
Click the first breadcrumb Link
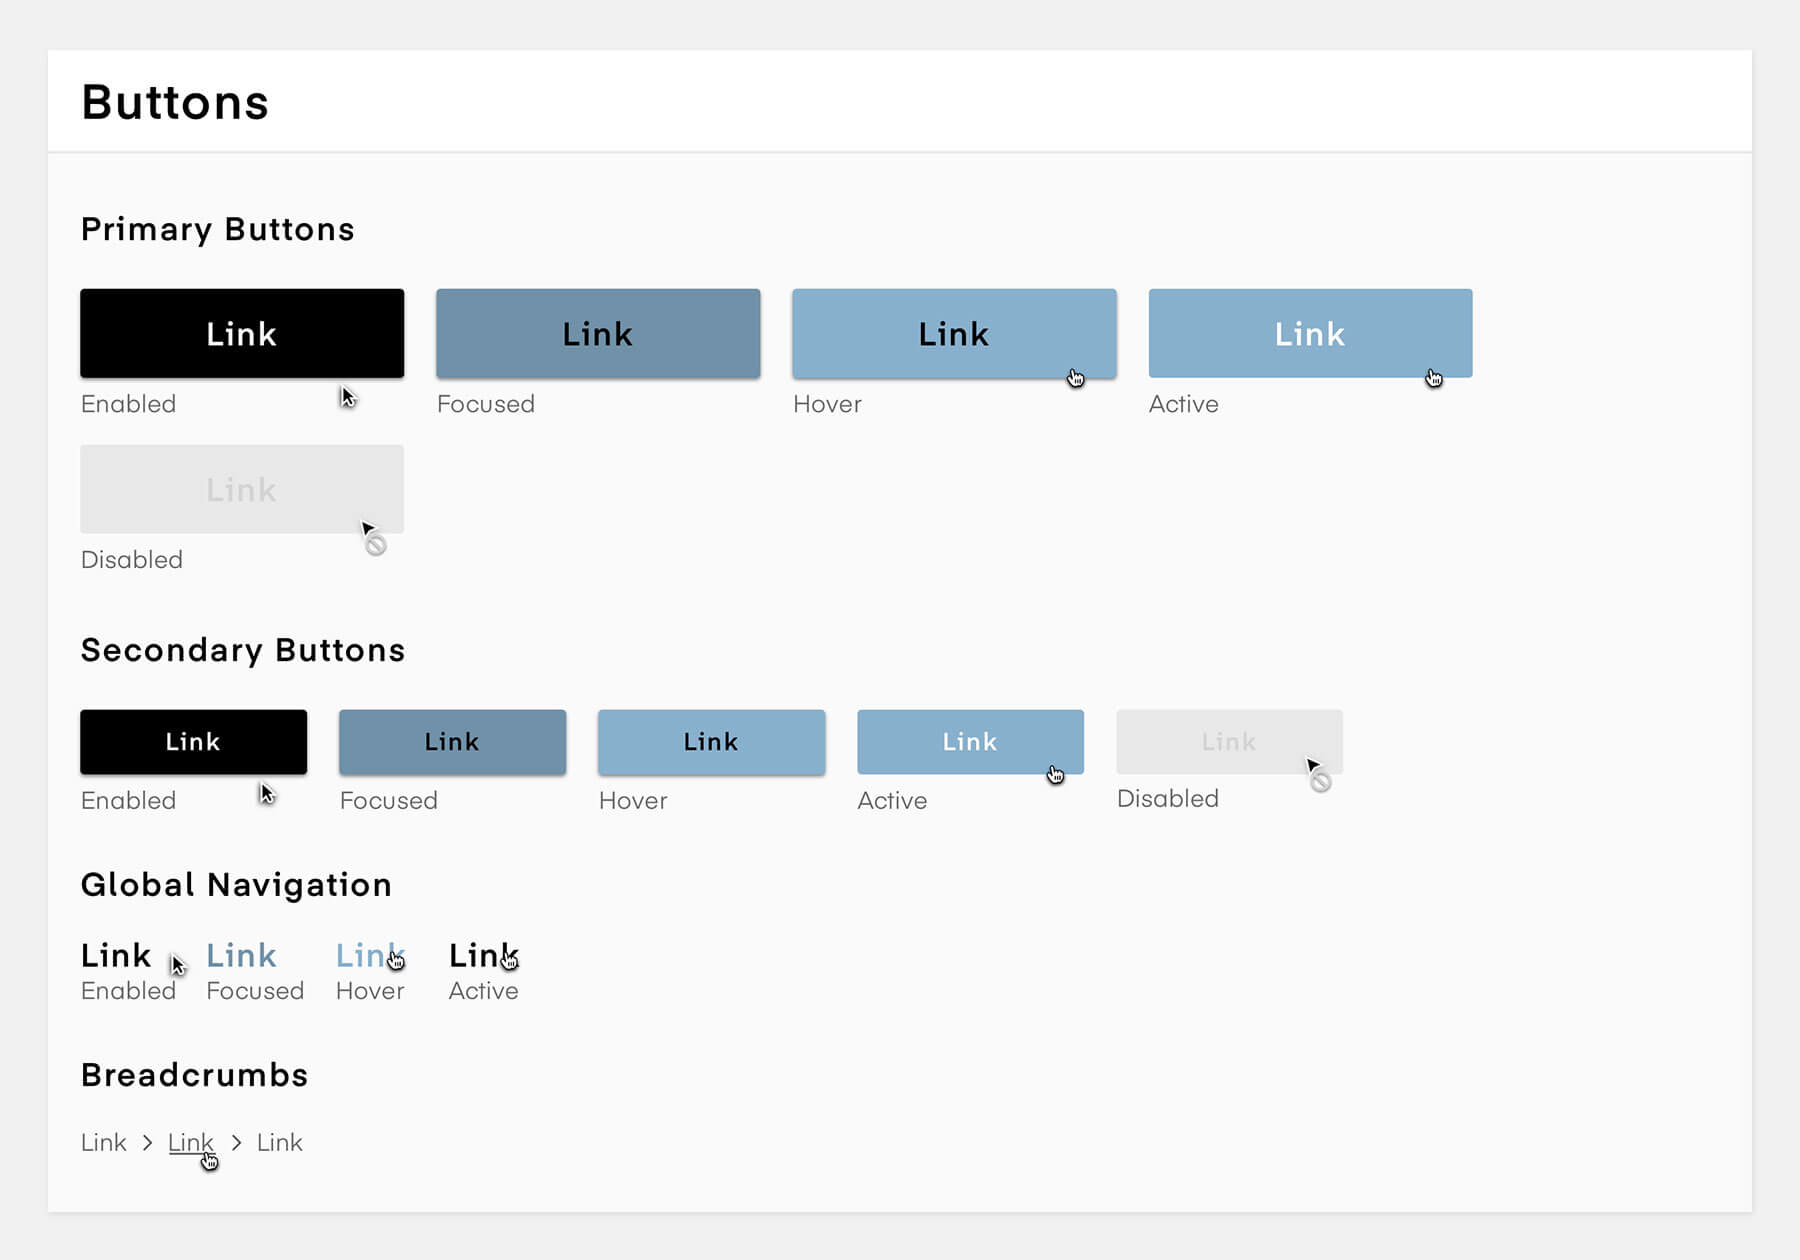[x=103, y=1142]
